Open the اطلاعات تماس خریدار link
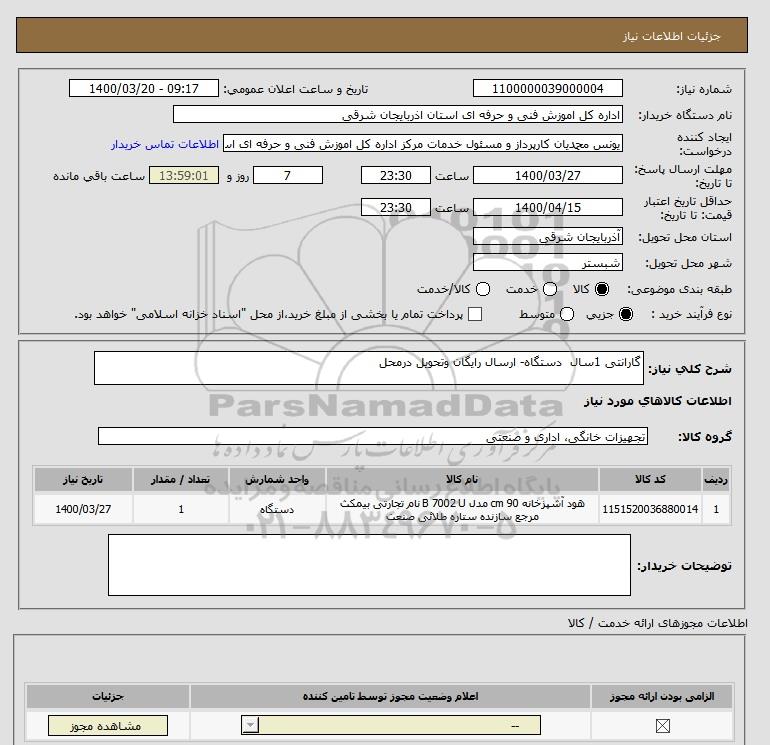The height and width of the screenshot is (745, 770). click(x=165, y=144)
